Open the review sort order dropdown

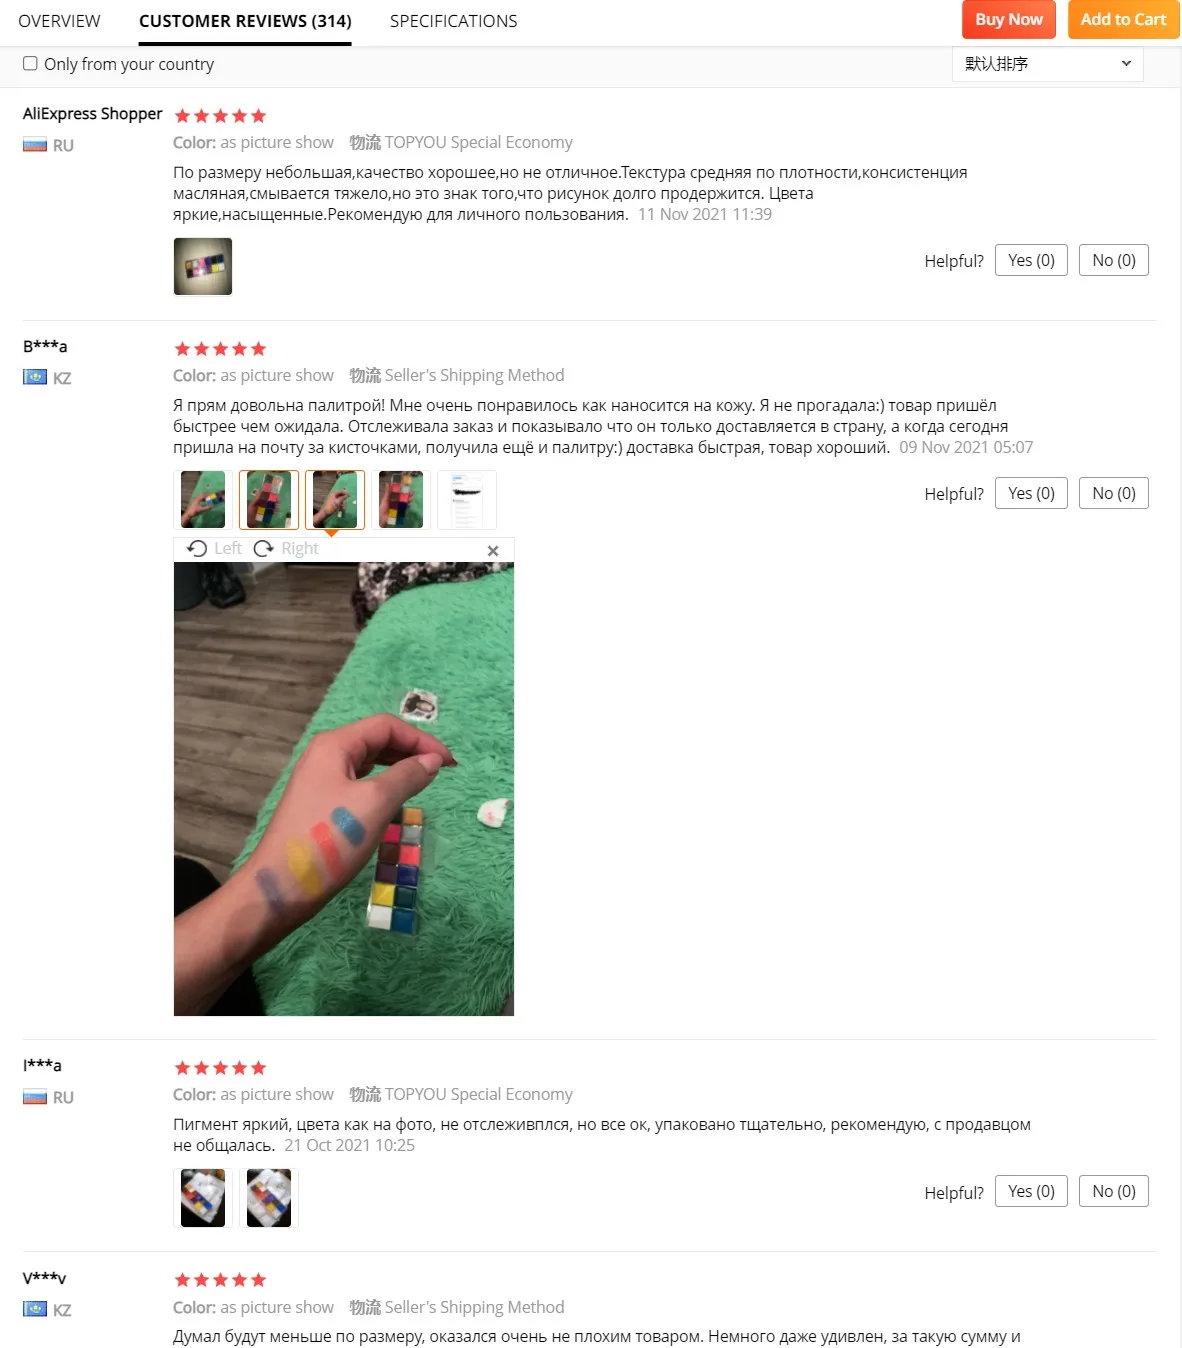pyautogui.click(x=1047, y=63)
